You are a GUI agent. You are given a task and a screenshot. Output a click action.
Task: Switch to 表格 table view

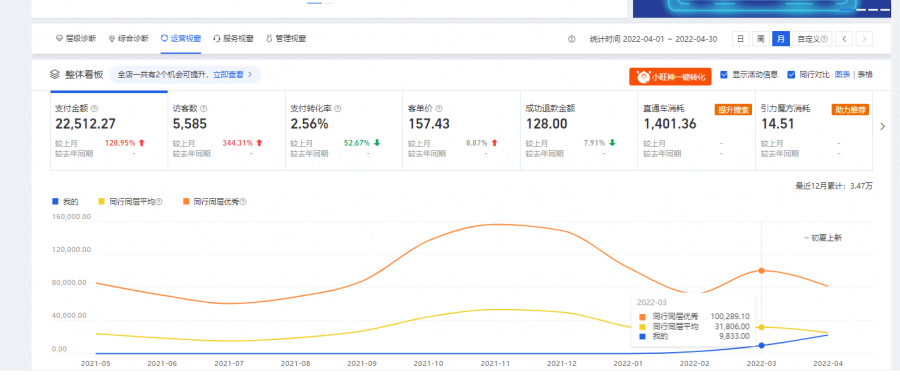(x=865, y=75)
